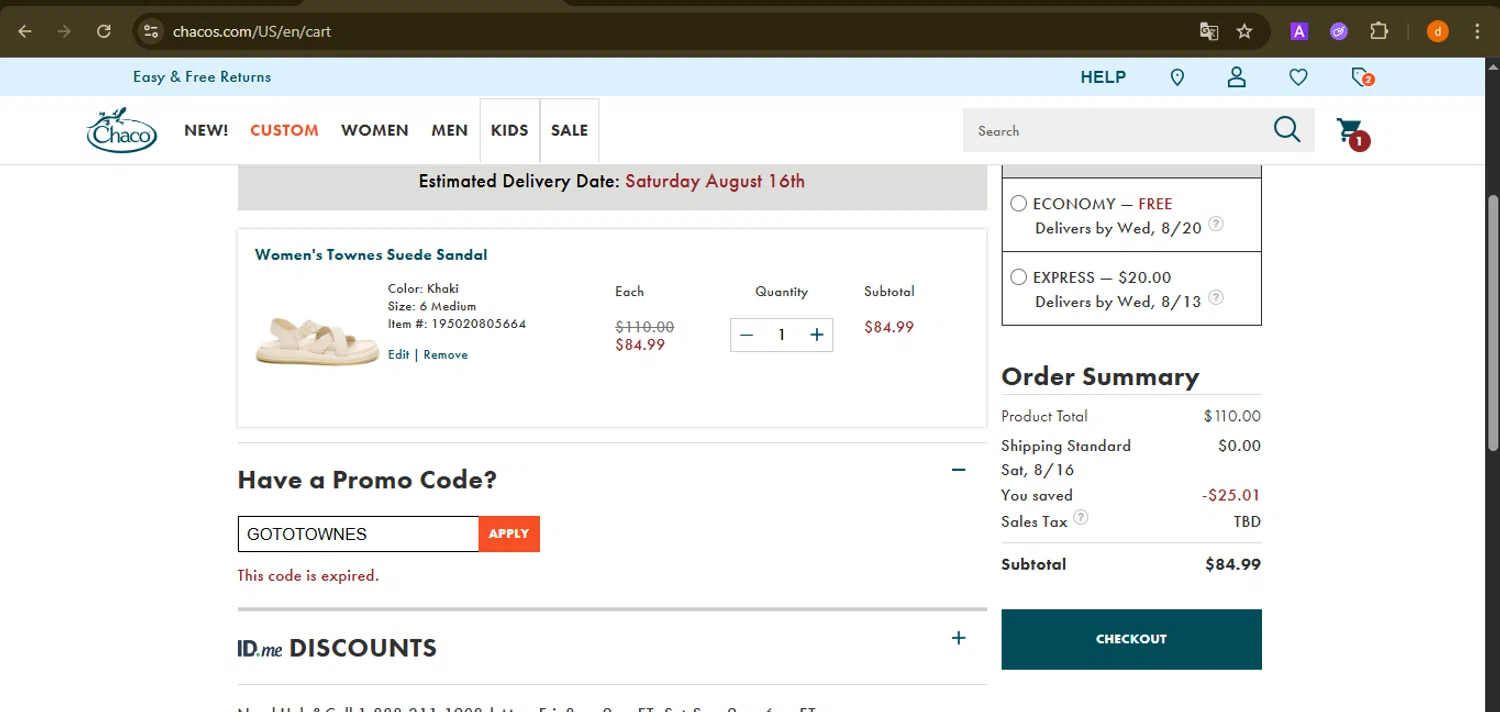
Task: Select the ECONOMY free shipping option
Action: pos(1018,203)
